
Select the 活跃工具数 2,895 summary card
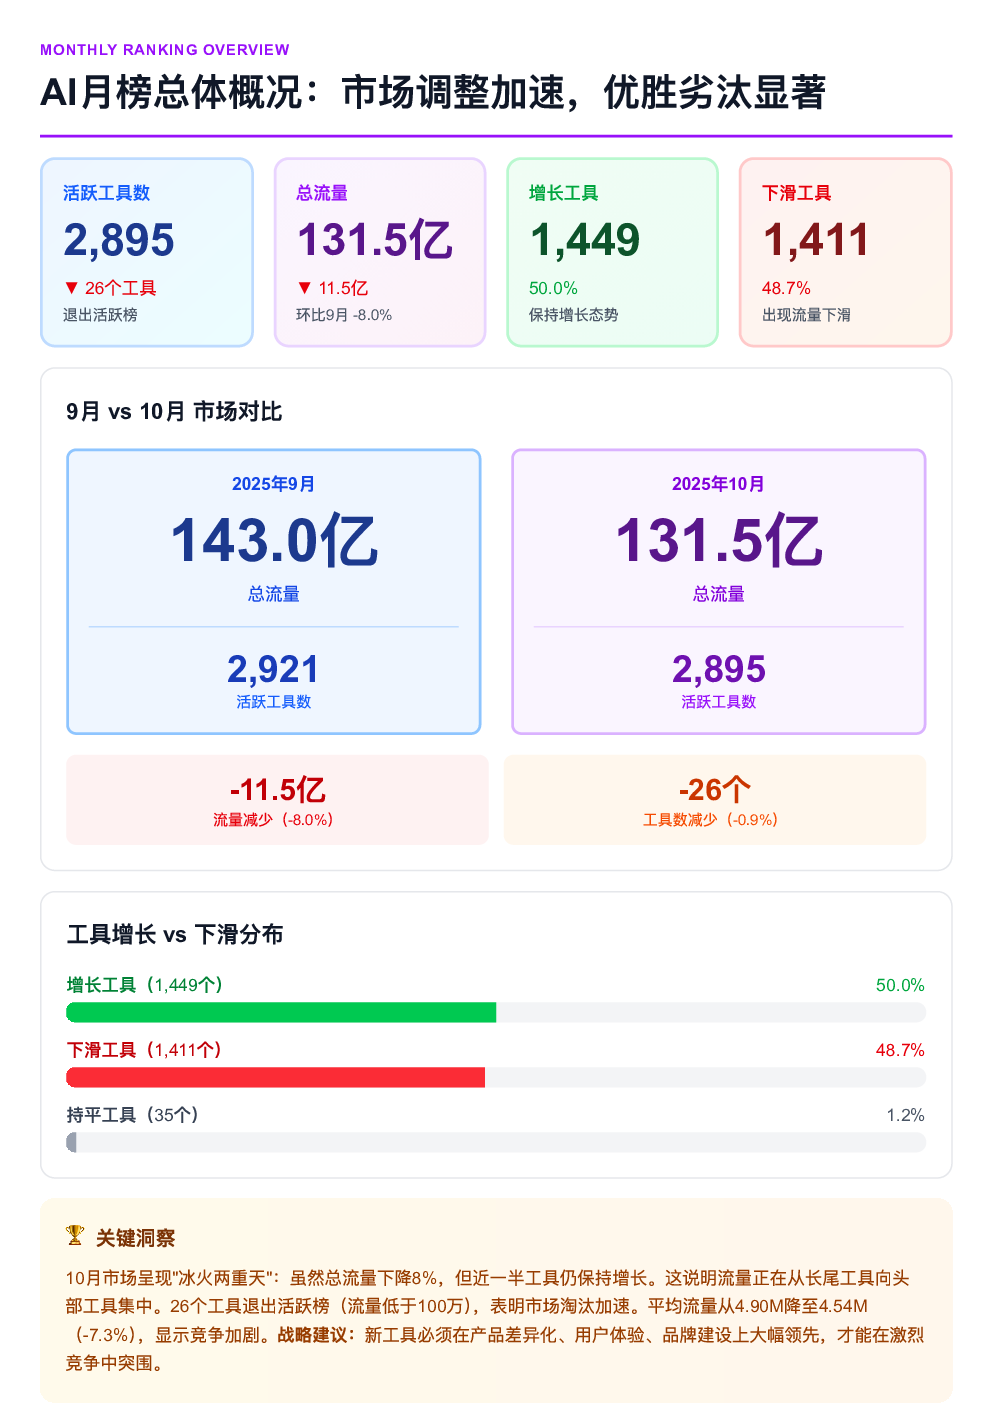tap(147, 252)
